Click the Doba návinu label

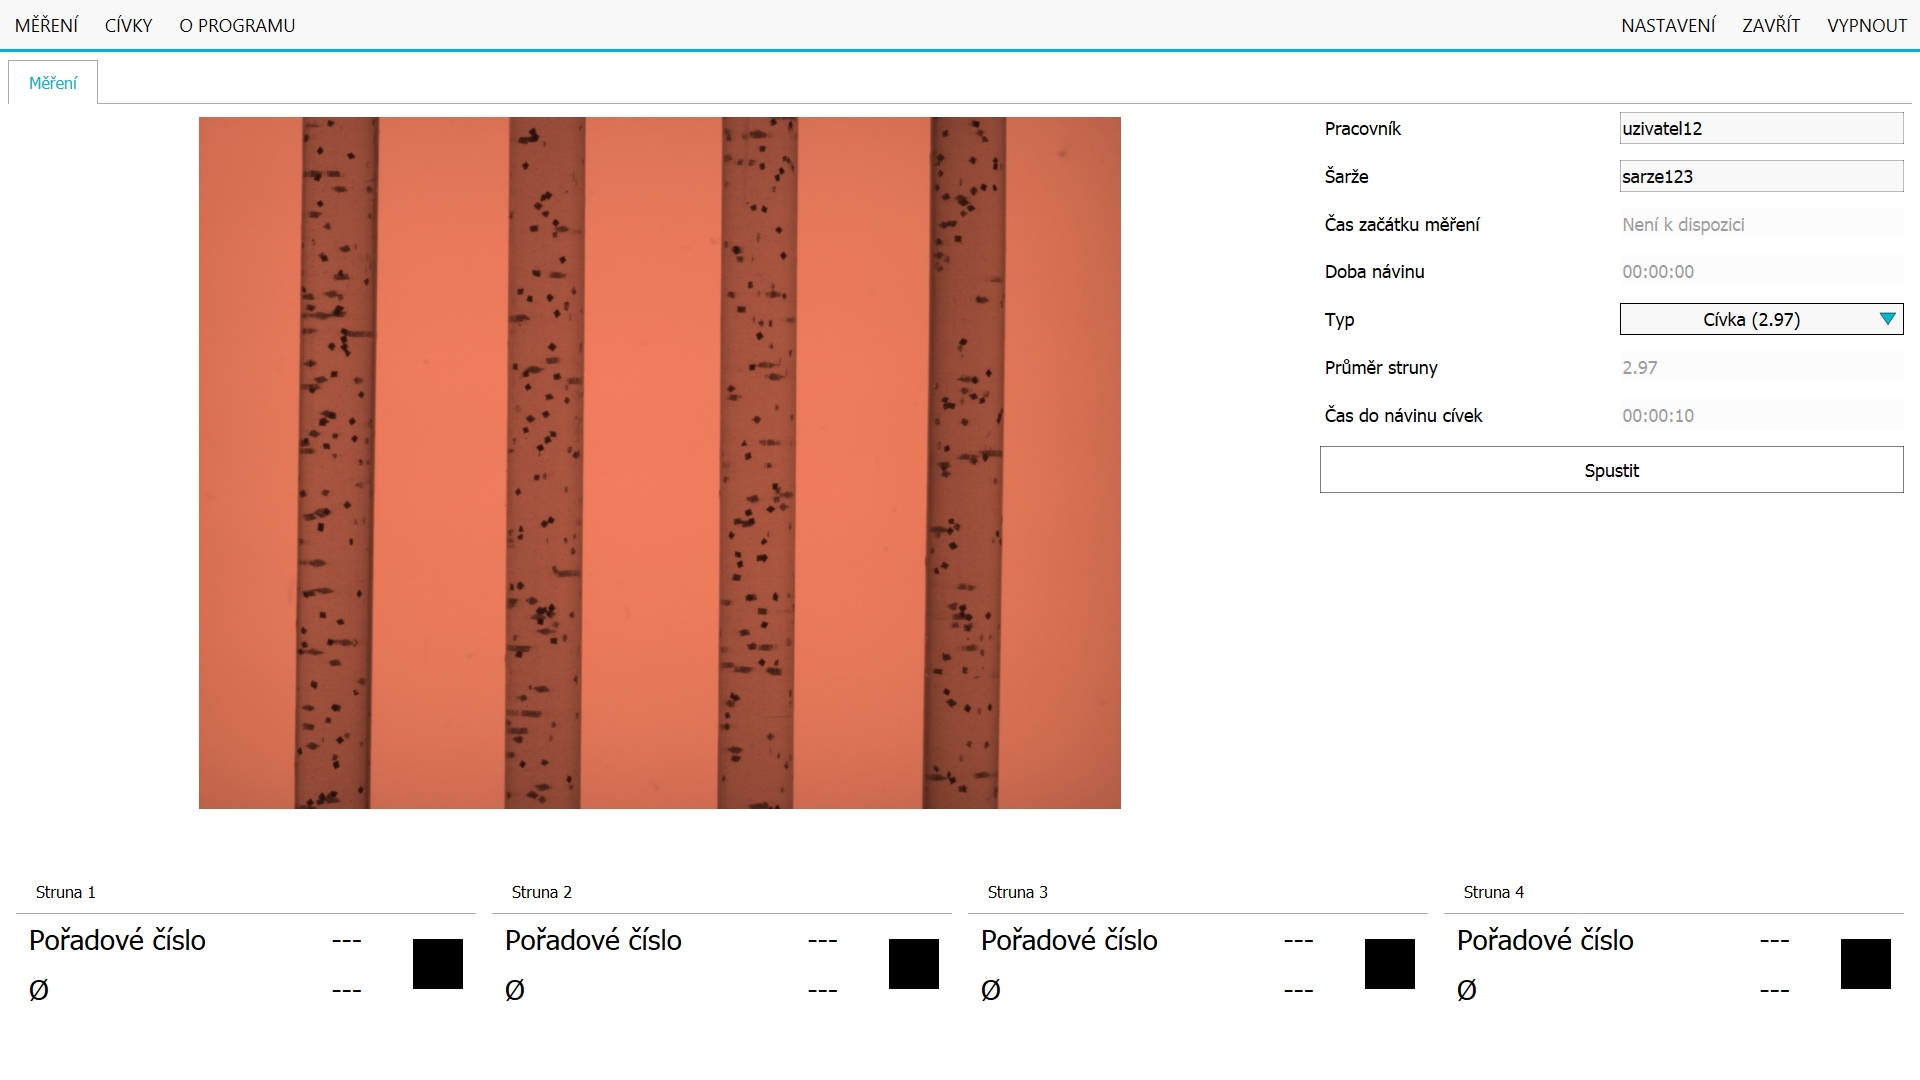click(x=1375, y=272)
